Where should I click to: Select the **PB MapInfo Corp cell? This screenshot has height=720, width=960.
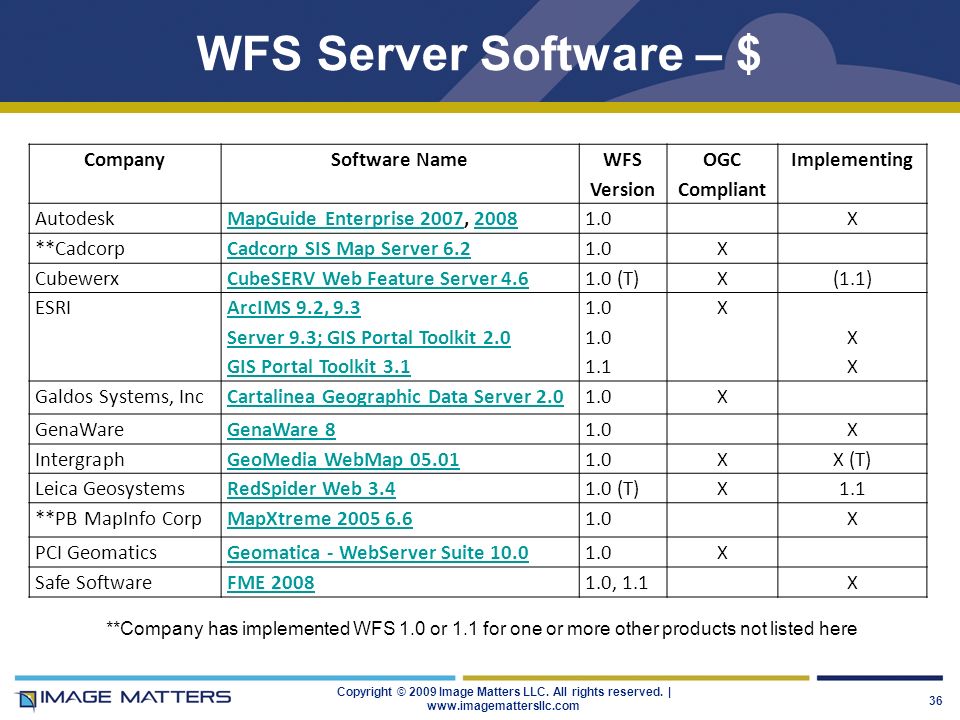pos(124,520)
